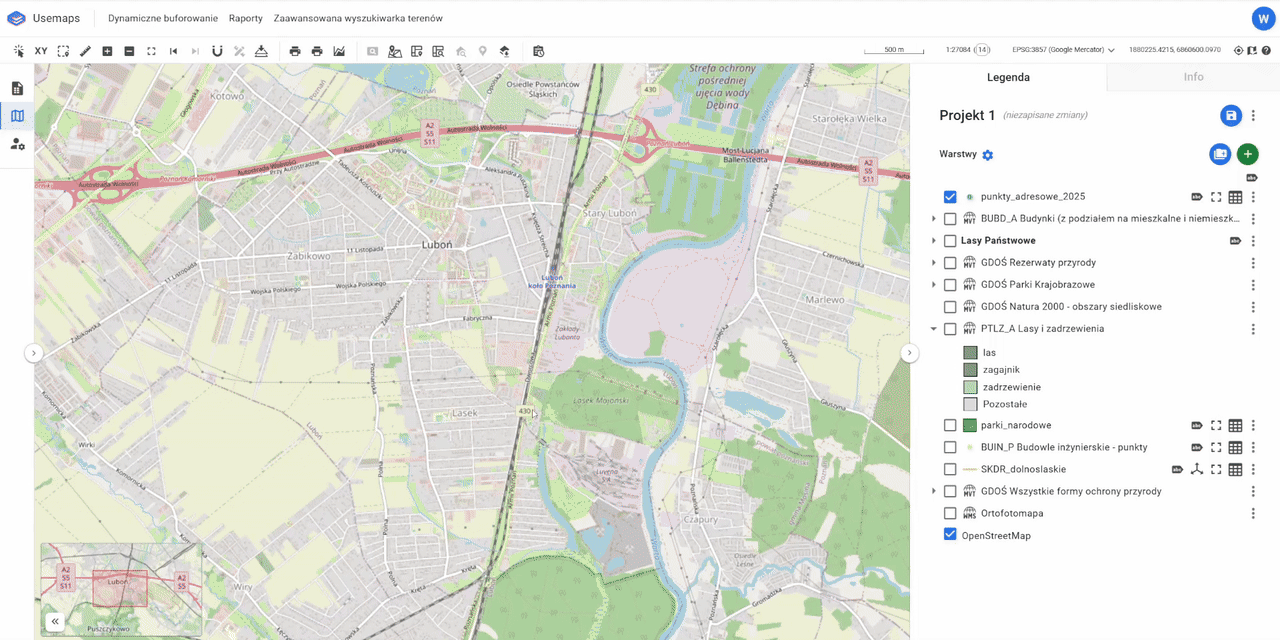Collapse the PTLZ_A Lasy i zadrzewienia layer
Viewport: 1280px width, 640px height.
(x=934, y=329)
